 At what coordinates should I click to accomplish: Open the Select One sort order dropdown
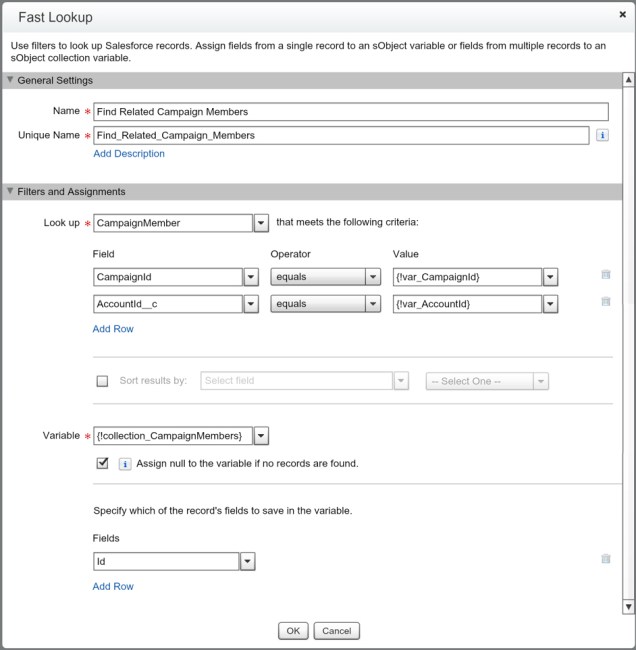(x=541, y=381)
